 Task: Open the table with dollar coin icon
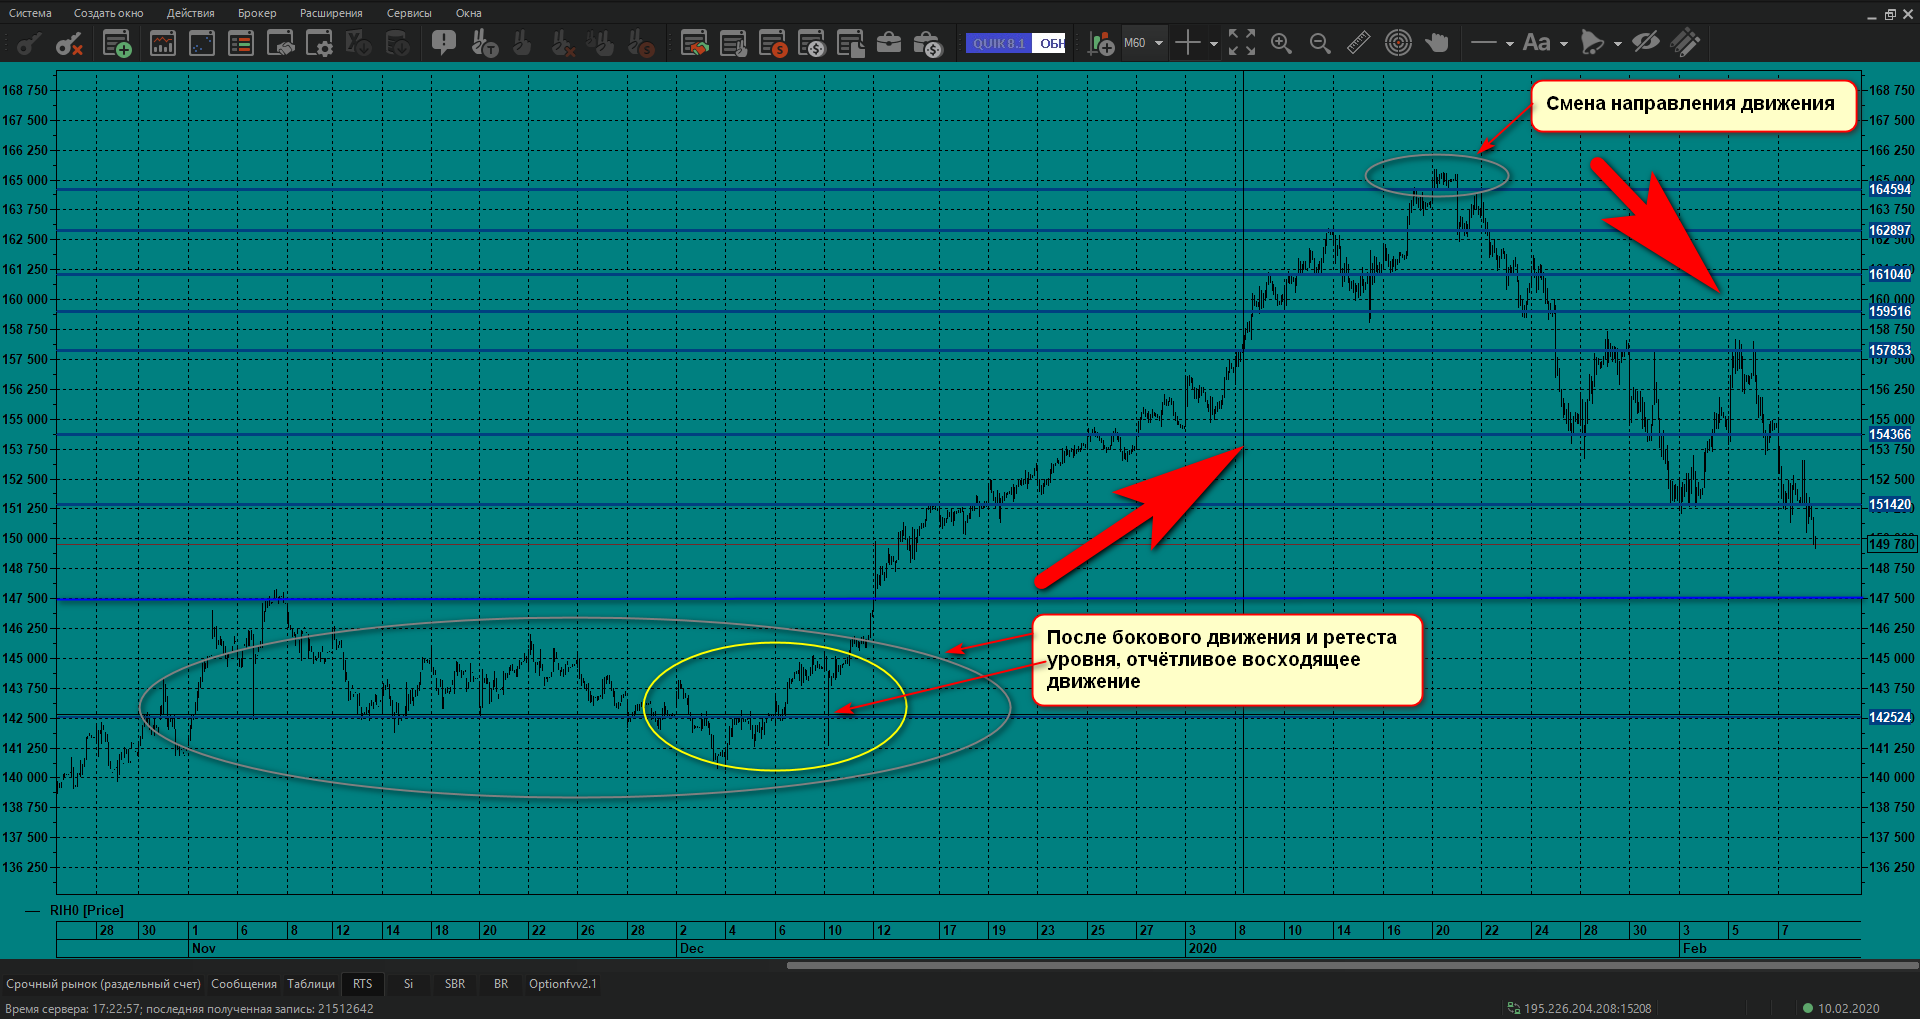click(812, 43)
